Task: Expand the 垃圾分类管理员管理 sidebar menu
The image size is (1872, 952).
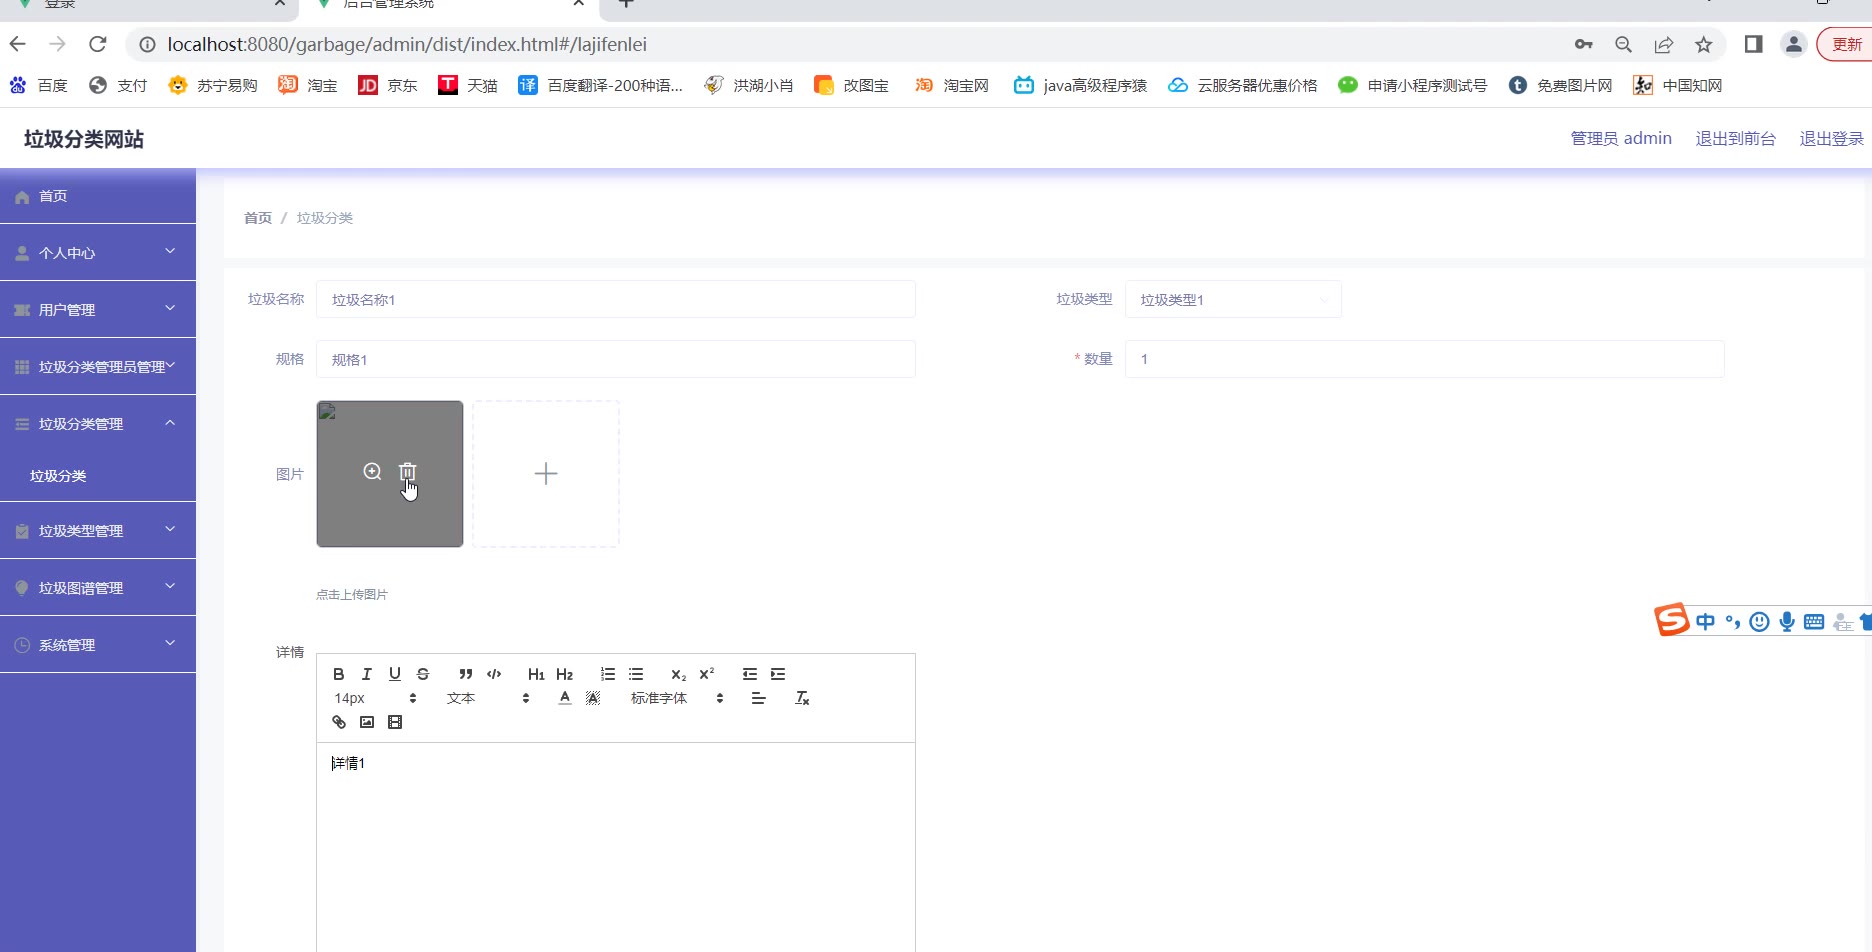Action: coord(98,367)
